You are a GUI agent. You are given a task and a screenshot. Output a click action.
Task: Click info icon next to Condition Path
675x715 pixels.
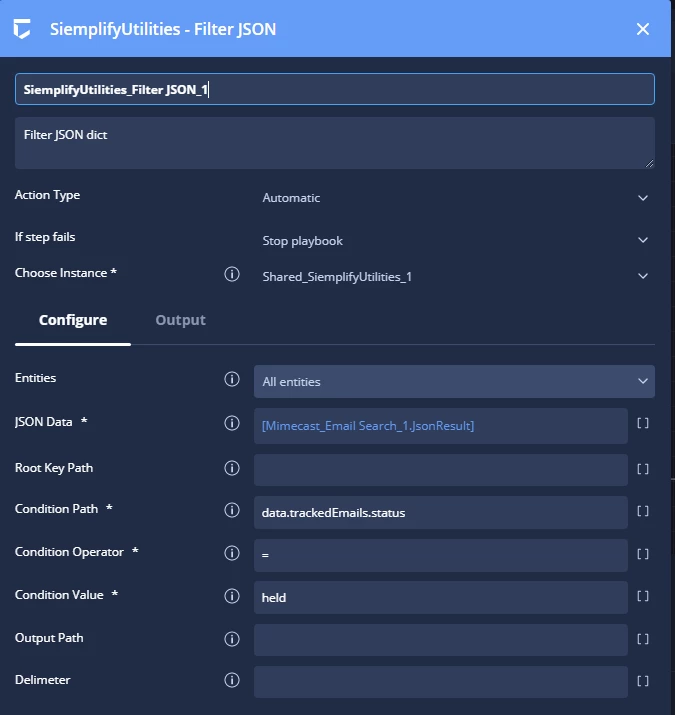click(x=232, y=510)
